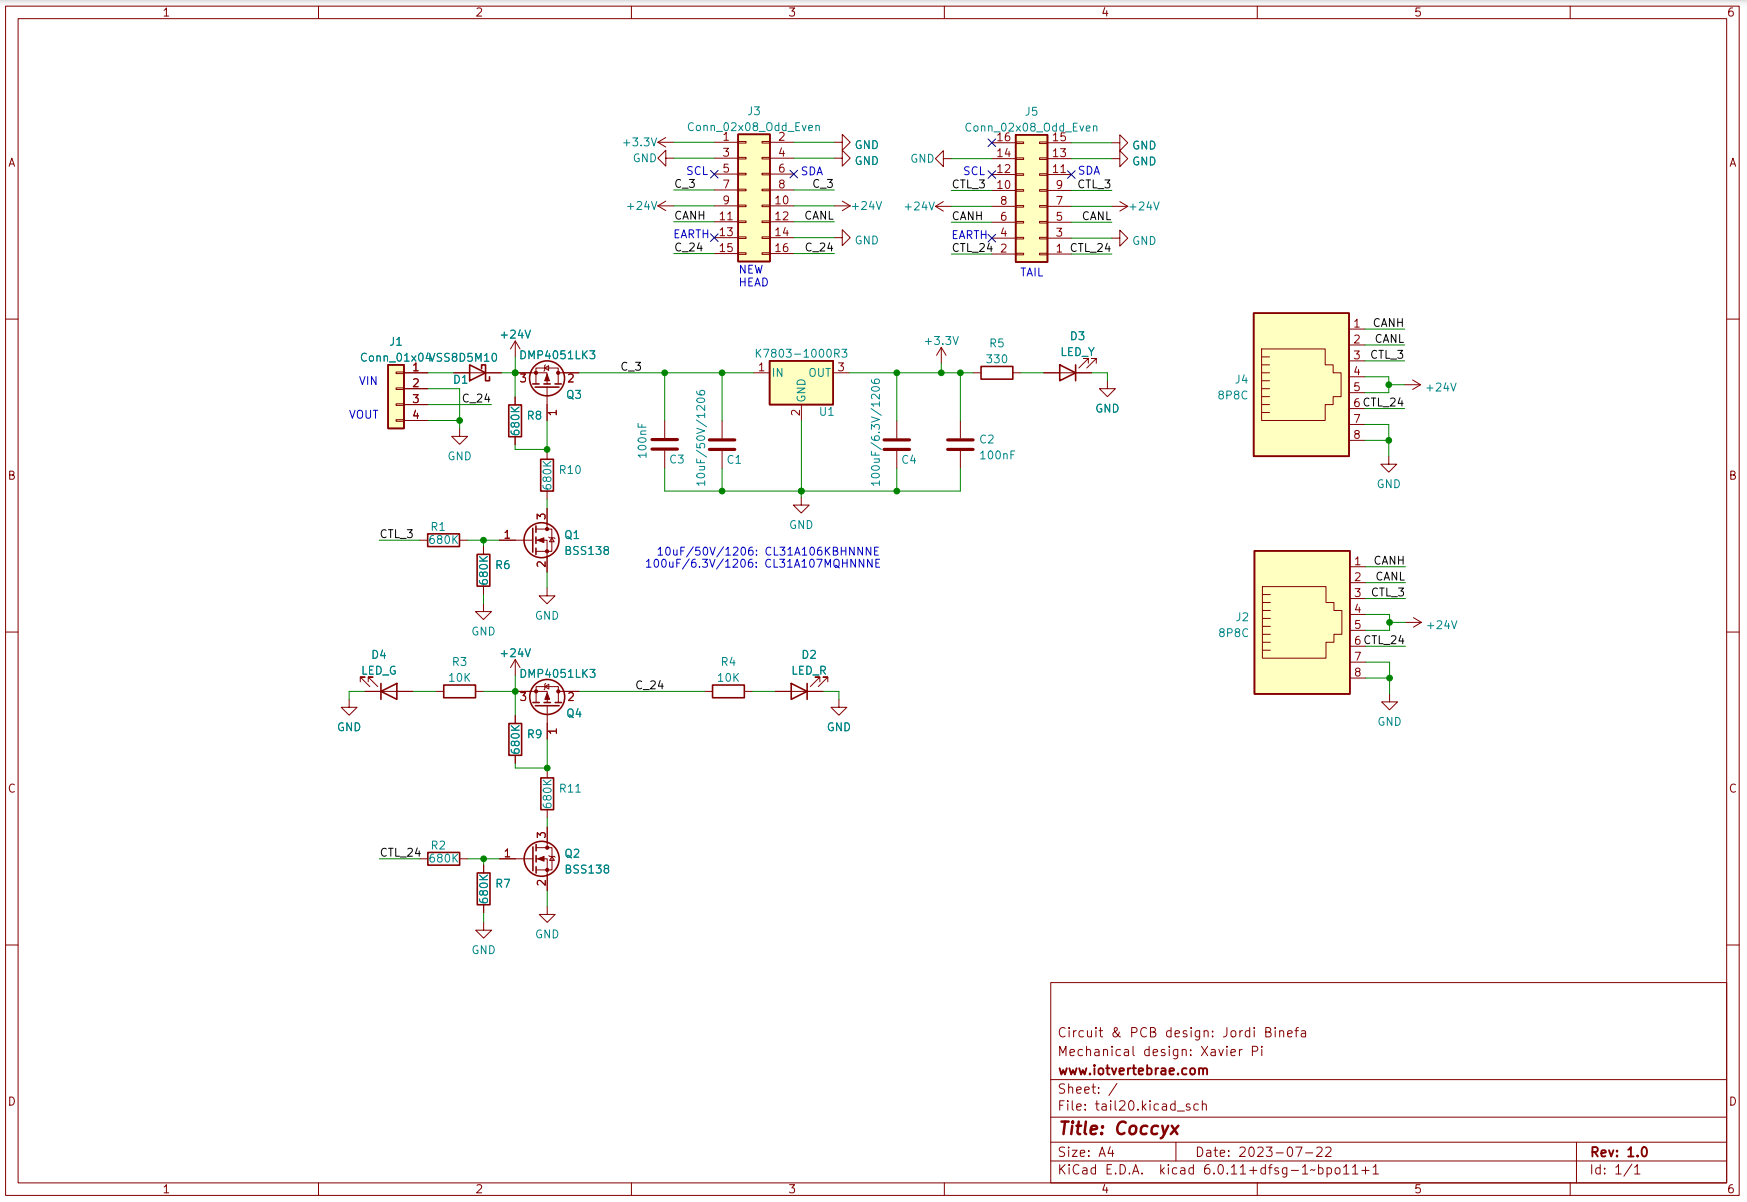Select the J5 TAIL connector symbol

pos(1031,198)
